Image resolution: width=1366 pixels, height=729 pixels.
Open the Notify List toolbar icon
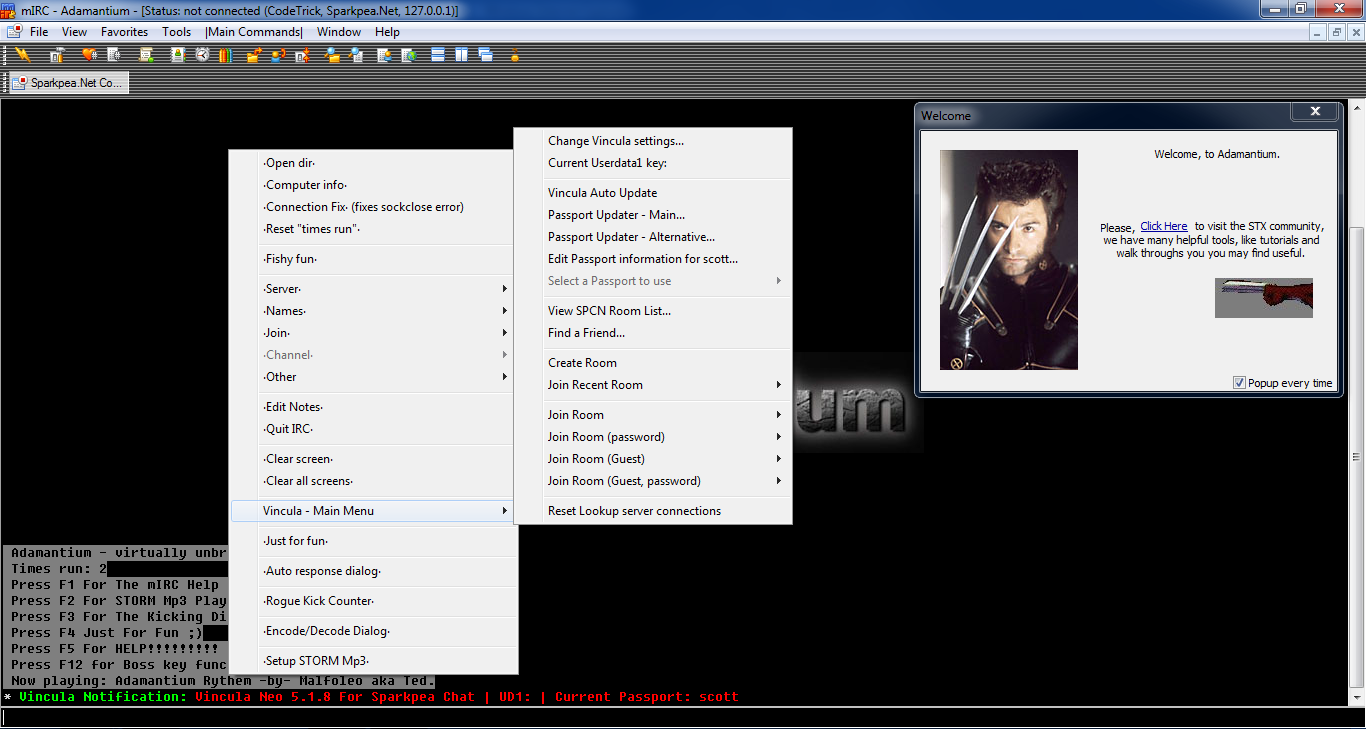[385, 55]
